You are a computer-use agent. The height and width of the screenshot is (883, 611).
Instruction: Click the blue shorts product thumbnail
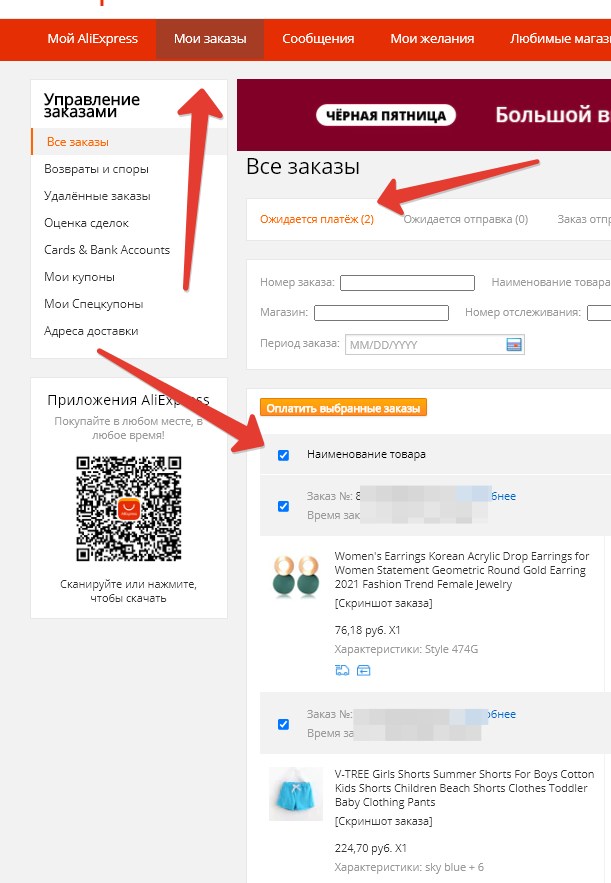[296, 793]
